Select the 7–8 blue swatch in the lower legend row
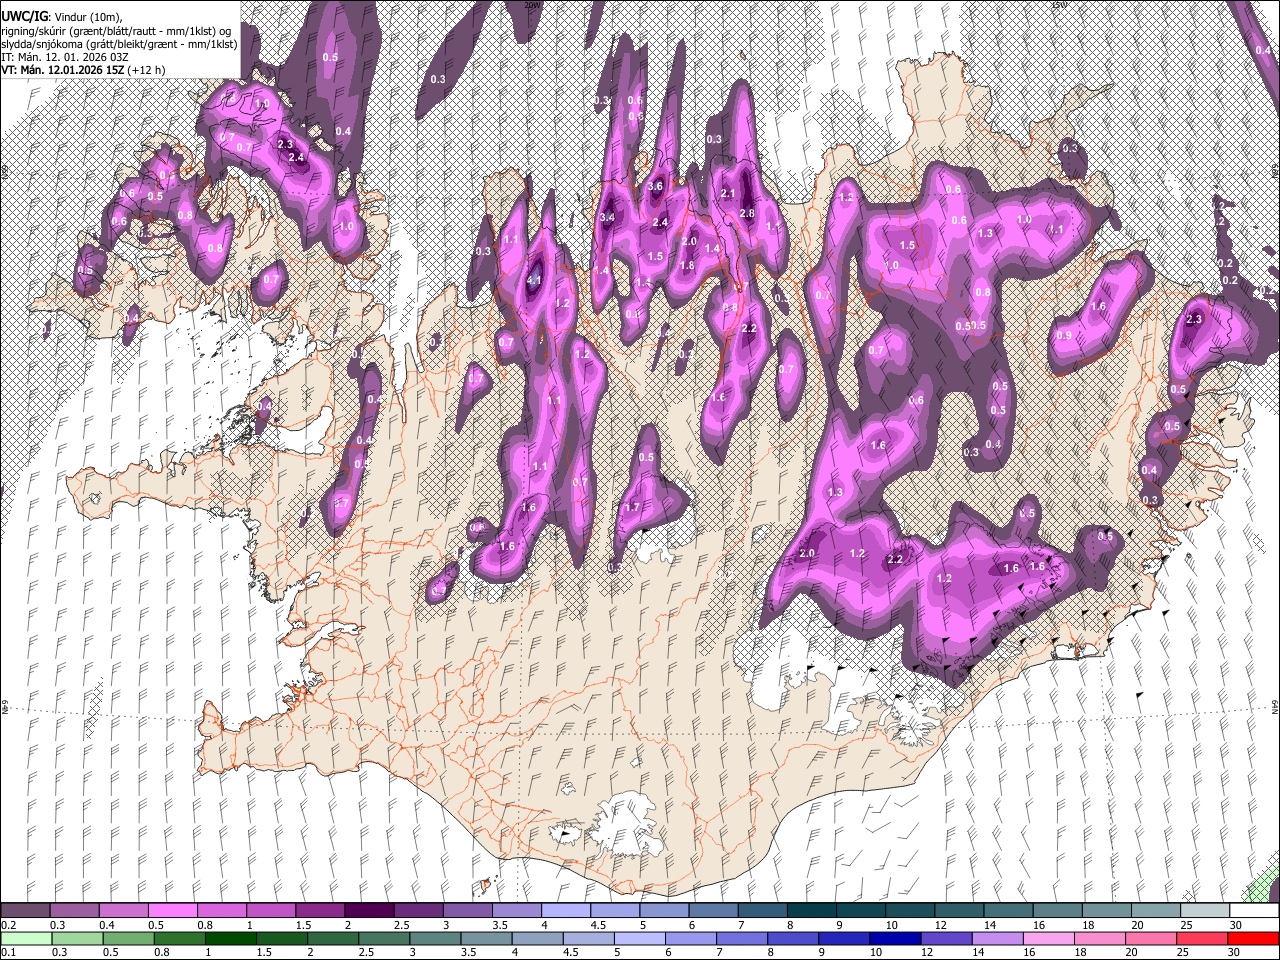This screenshot has height=960, width=1280. coord(743,938)
